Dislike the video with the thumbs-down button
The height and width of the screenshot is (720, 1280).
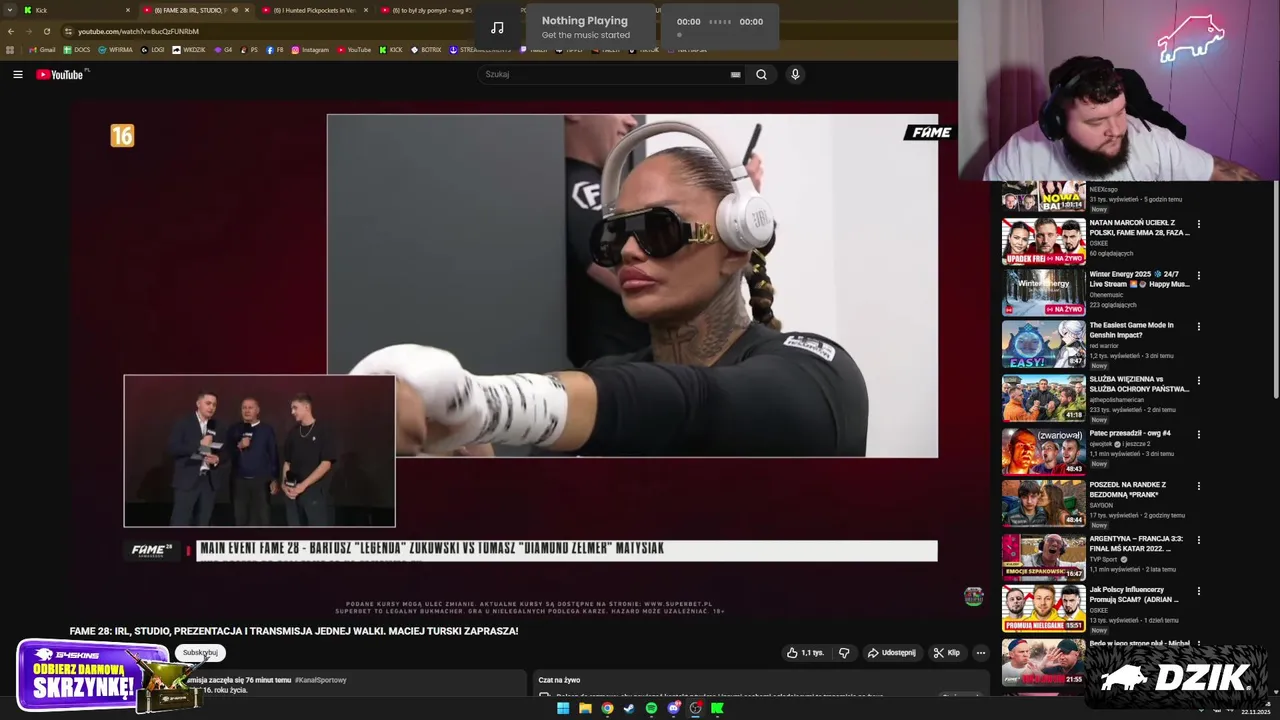844,653
